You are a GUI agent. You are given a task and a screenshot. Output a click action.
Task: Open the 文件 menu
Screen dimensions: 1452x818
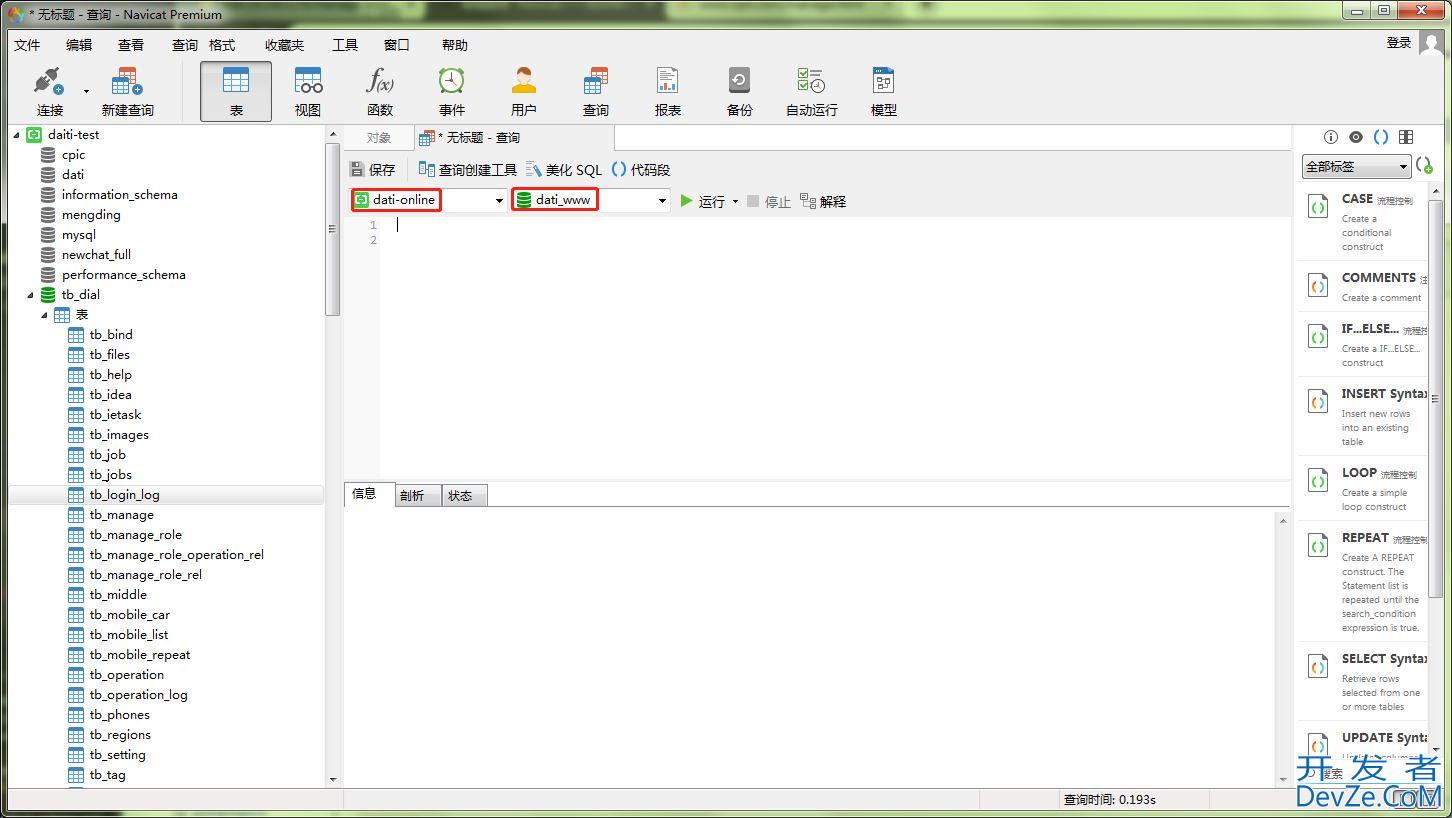tap(27, 45)
